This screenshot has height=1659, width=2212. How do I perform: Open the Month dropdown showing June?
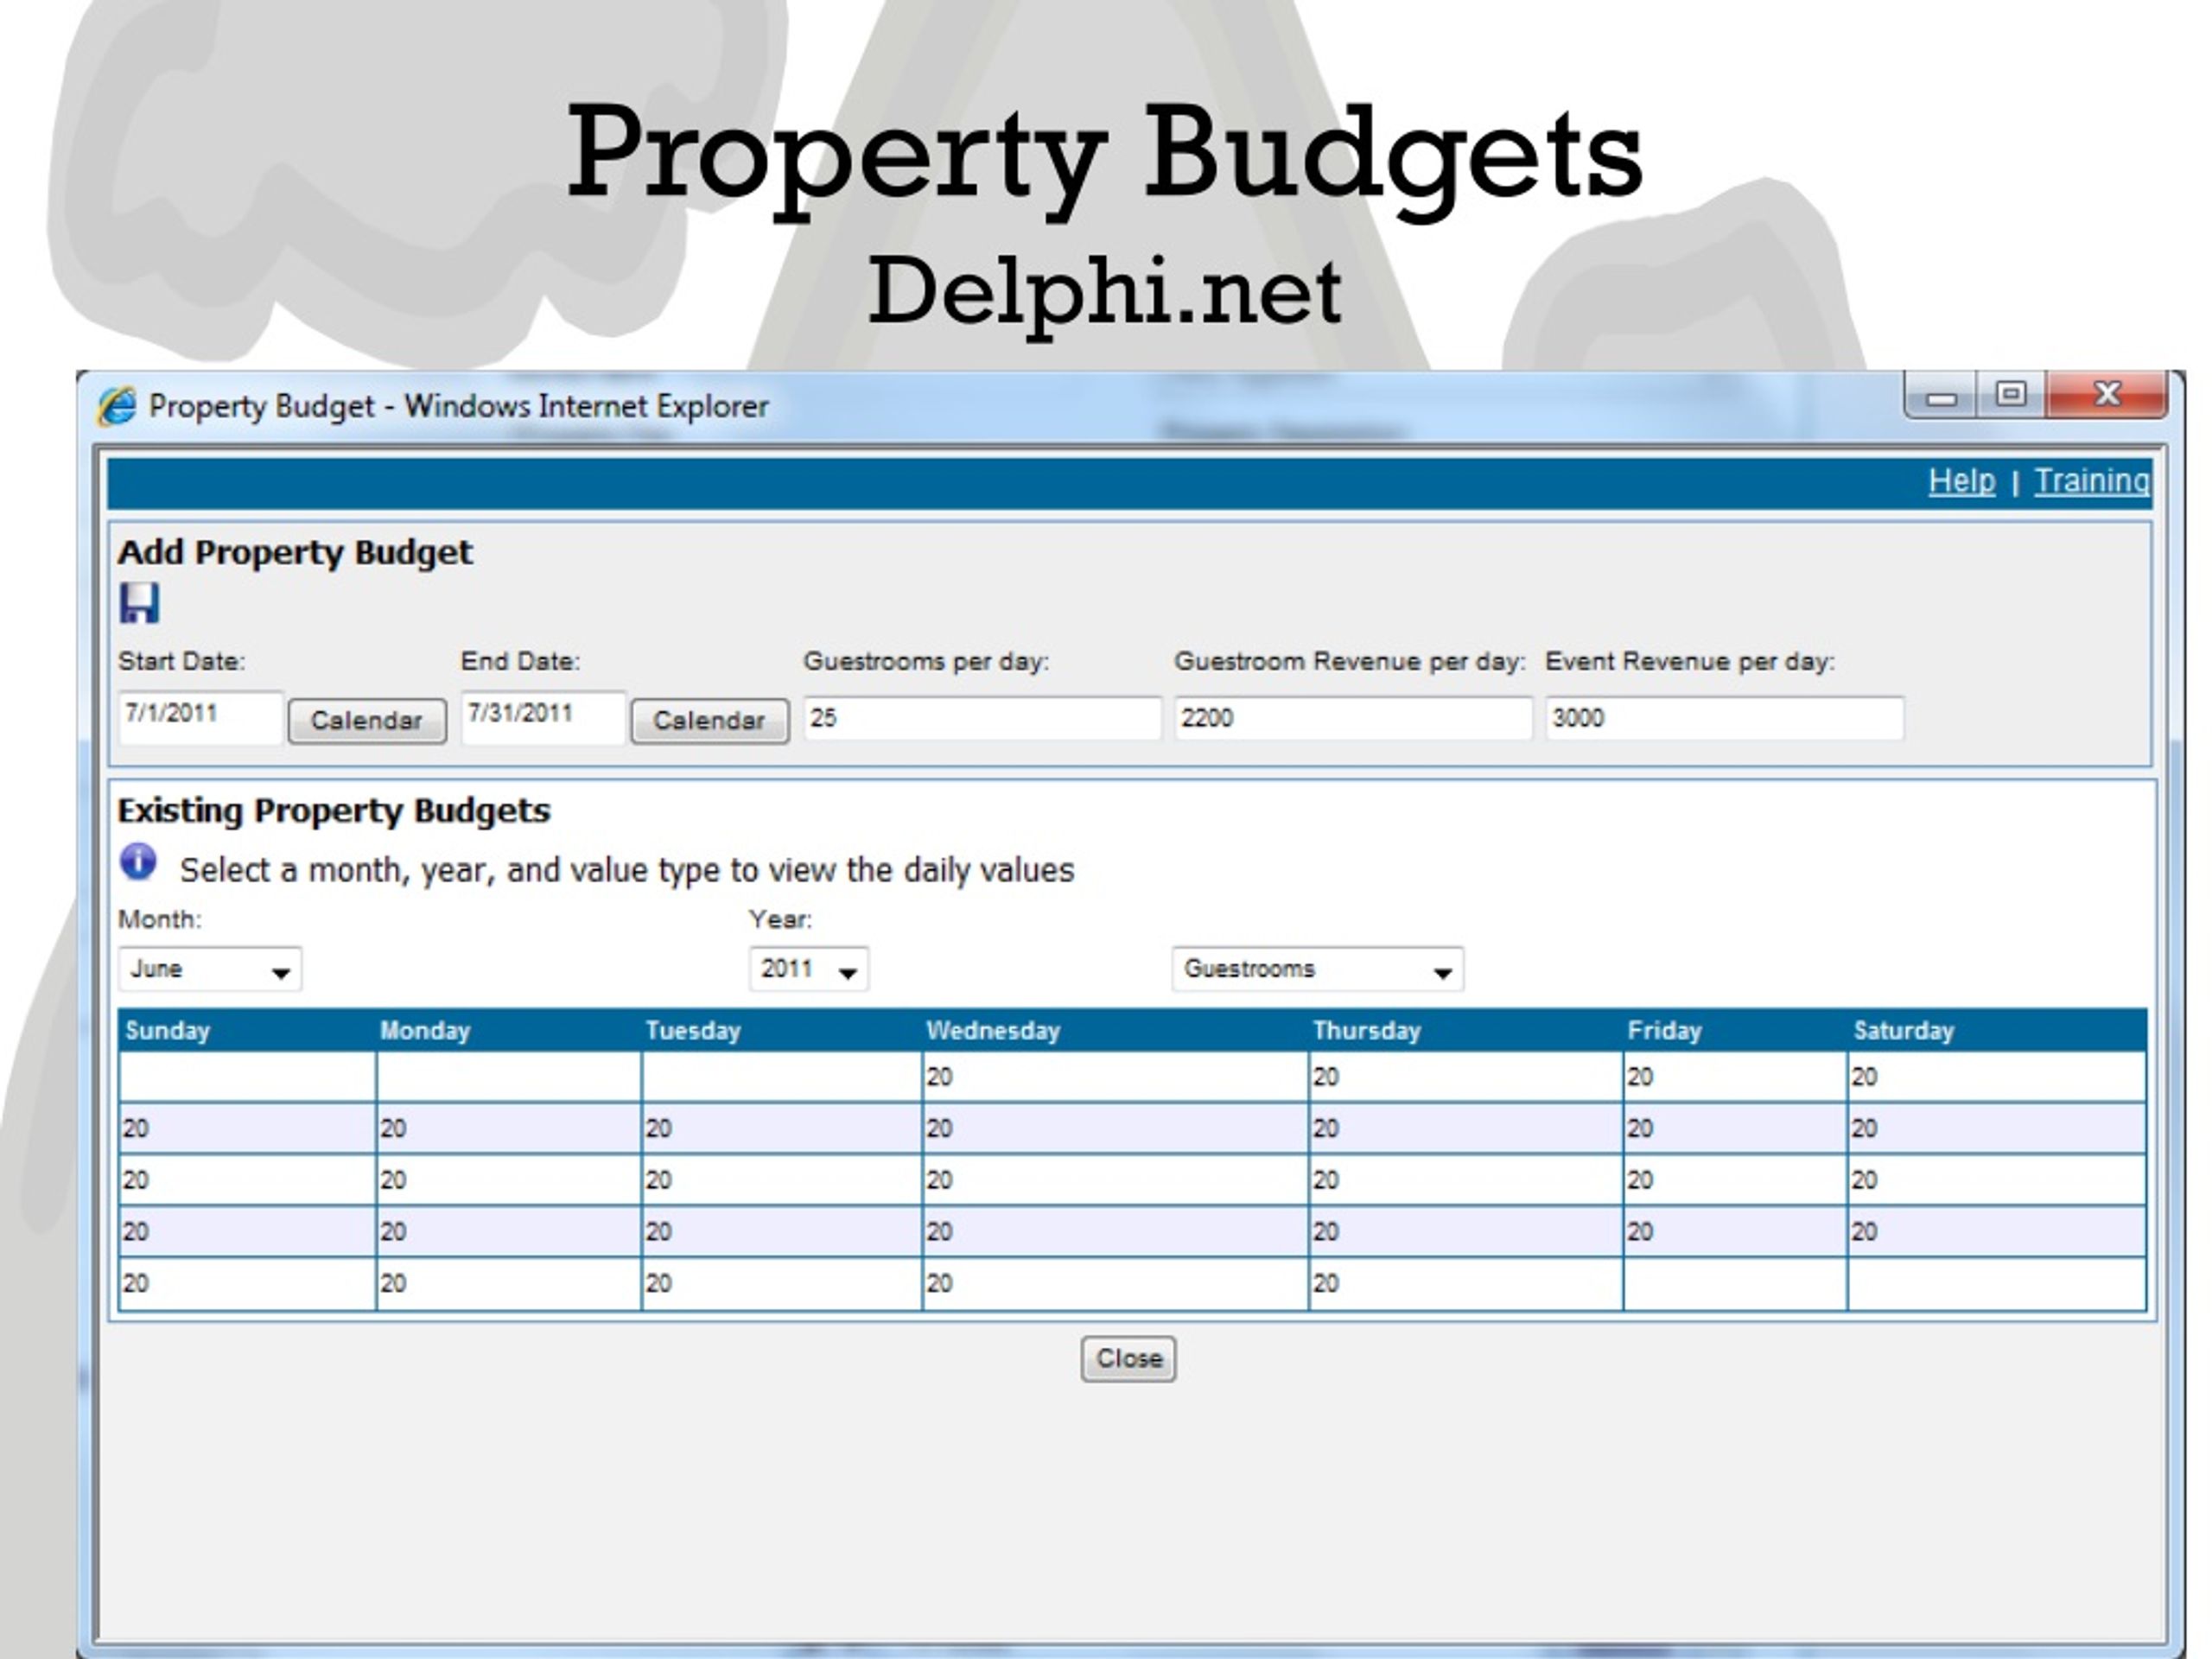[210, 969]
